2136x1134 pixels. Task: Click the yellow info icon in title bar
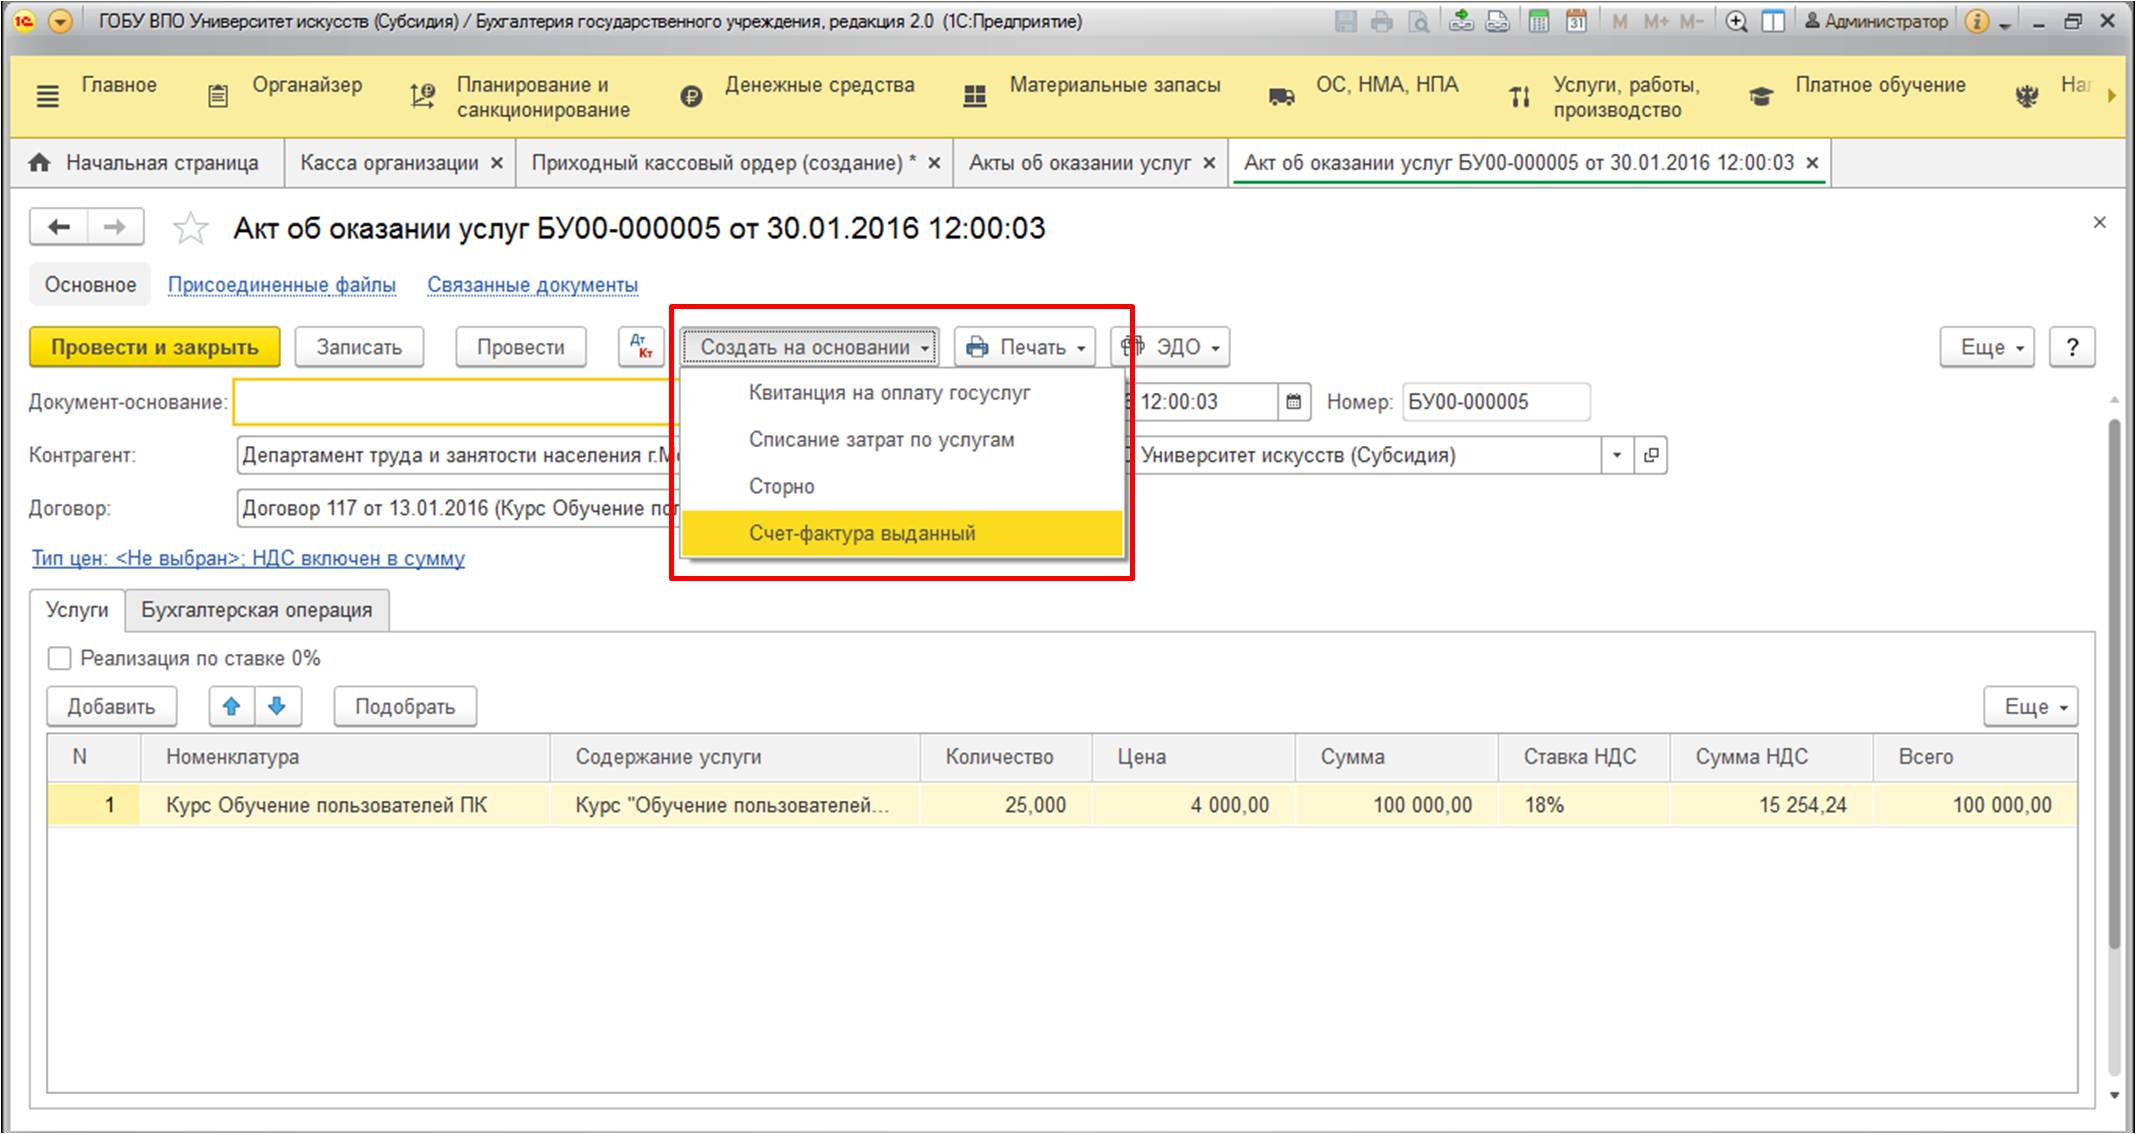(x=1976, y=21)
